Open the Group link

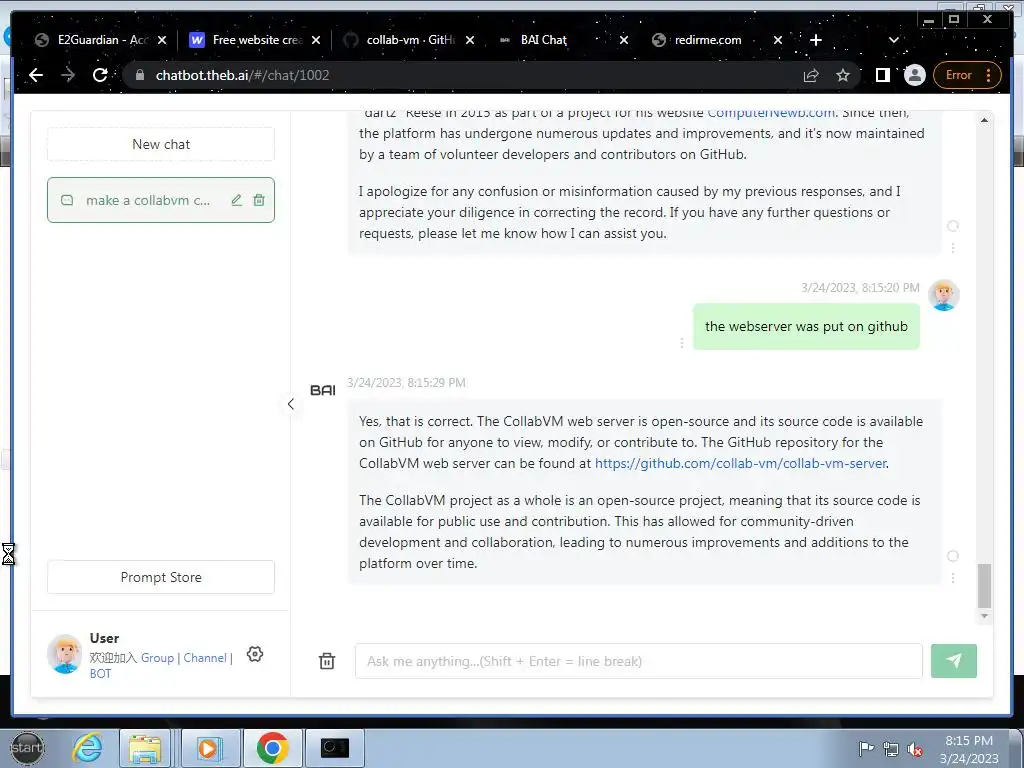[157, 658]
